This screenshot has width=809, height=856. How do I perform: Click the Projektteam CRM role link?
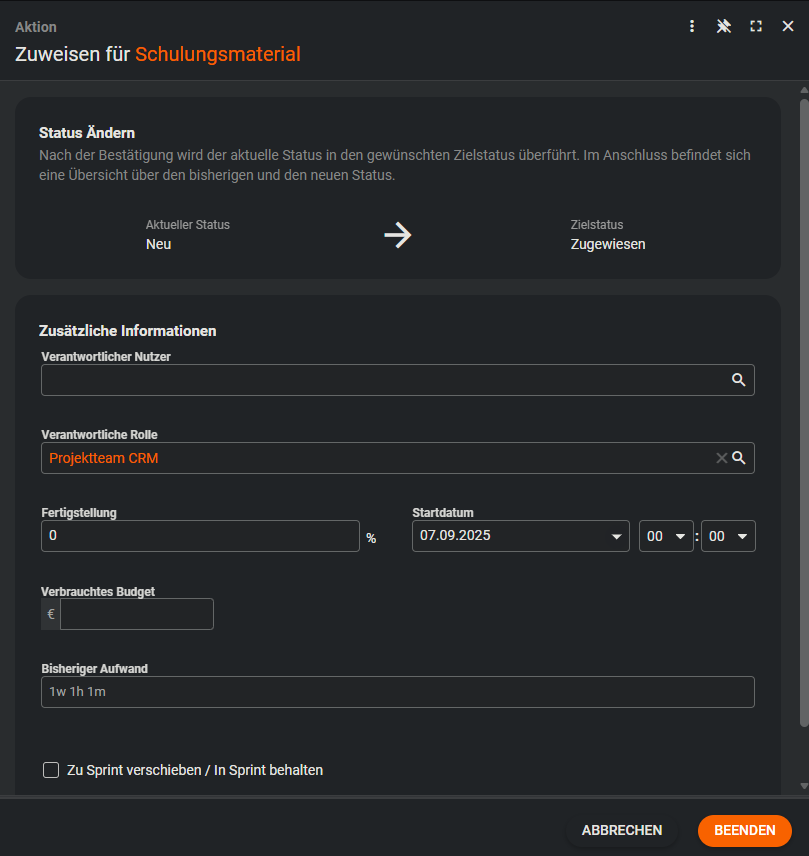tap(104, 458)
